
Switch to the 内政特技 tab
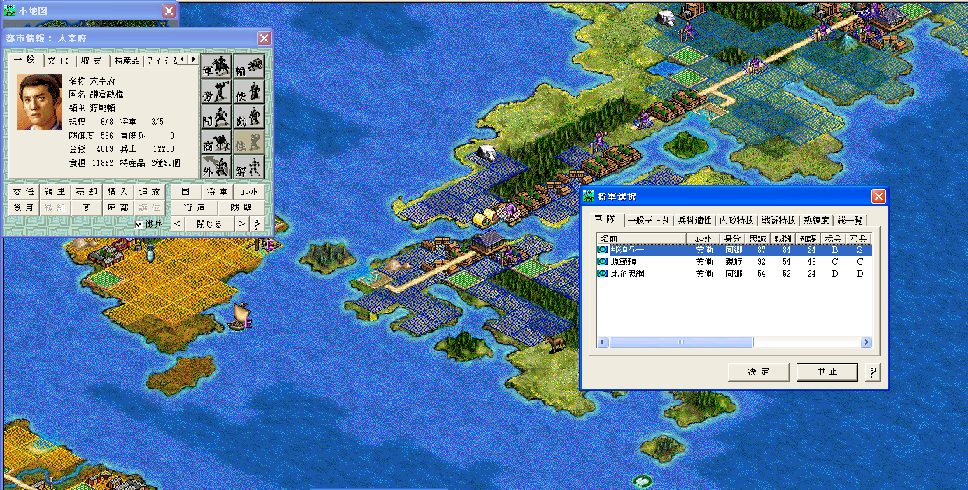tap(736, 220)
